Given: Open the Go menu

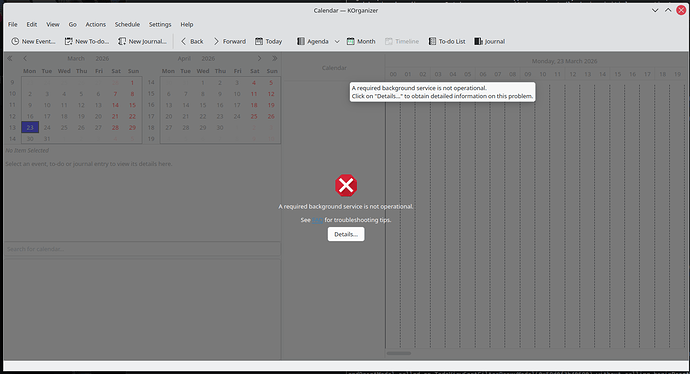Looking at the screenshot, I should (x=73, y=24).
